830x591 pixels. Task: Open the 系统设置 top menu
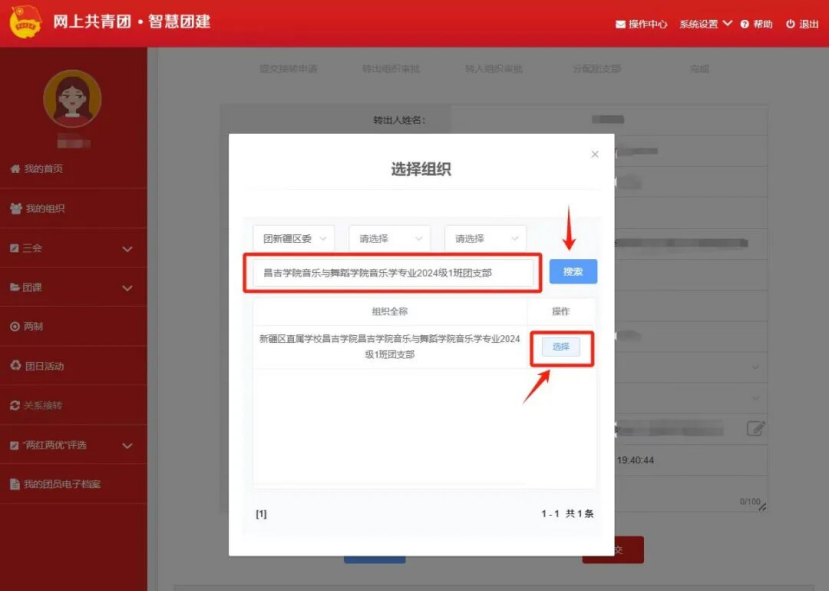point(705,24)
